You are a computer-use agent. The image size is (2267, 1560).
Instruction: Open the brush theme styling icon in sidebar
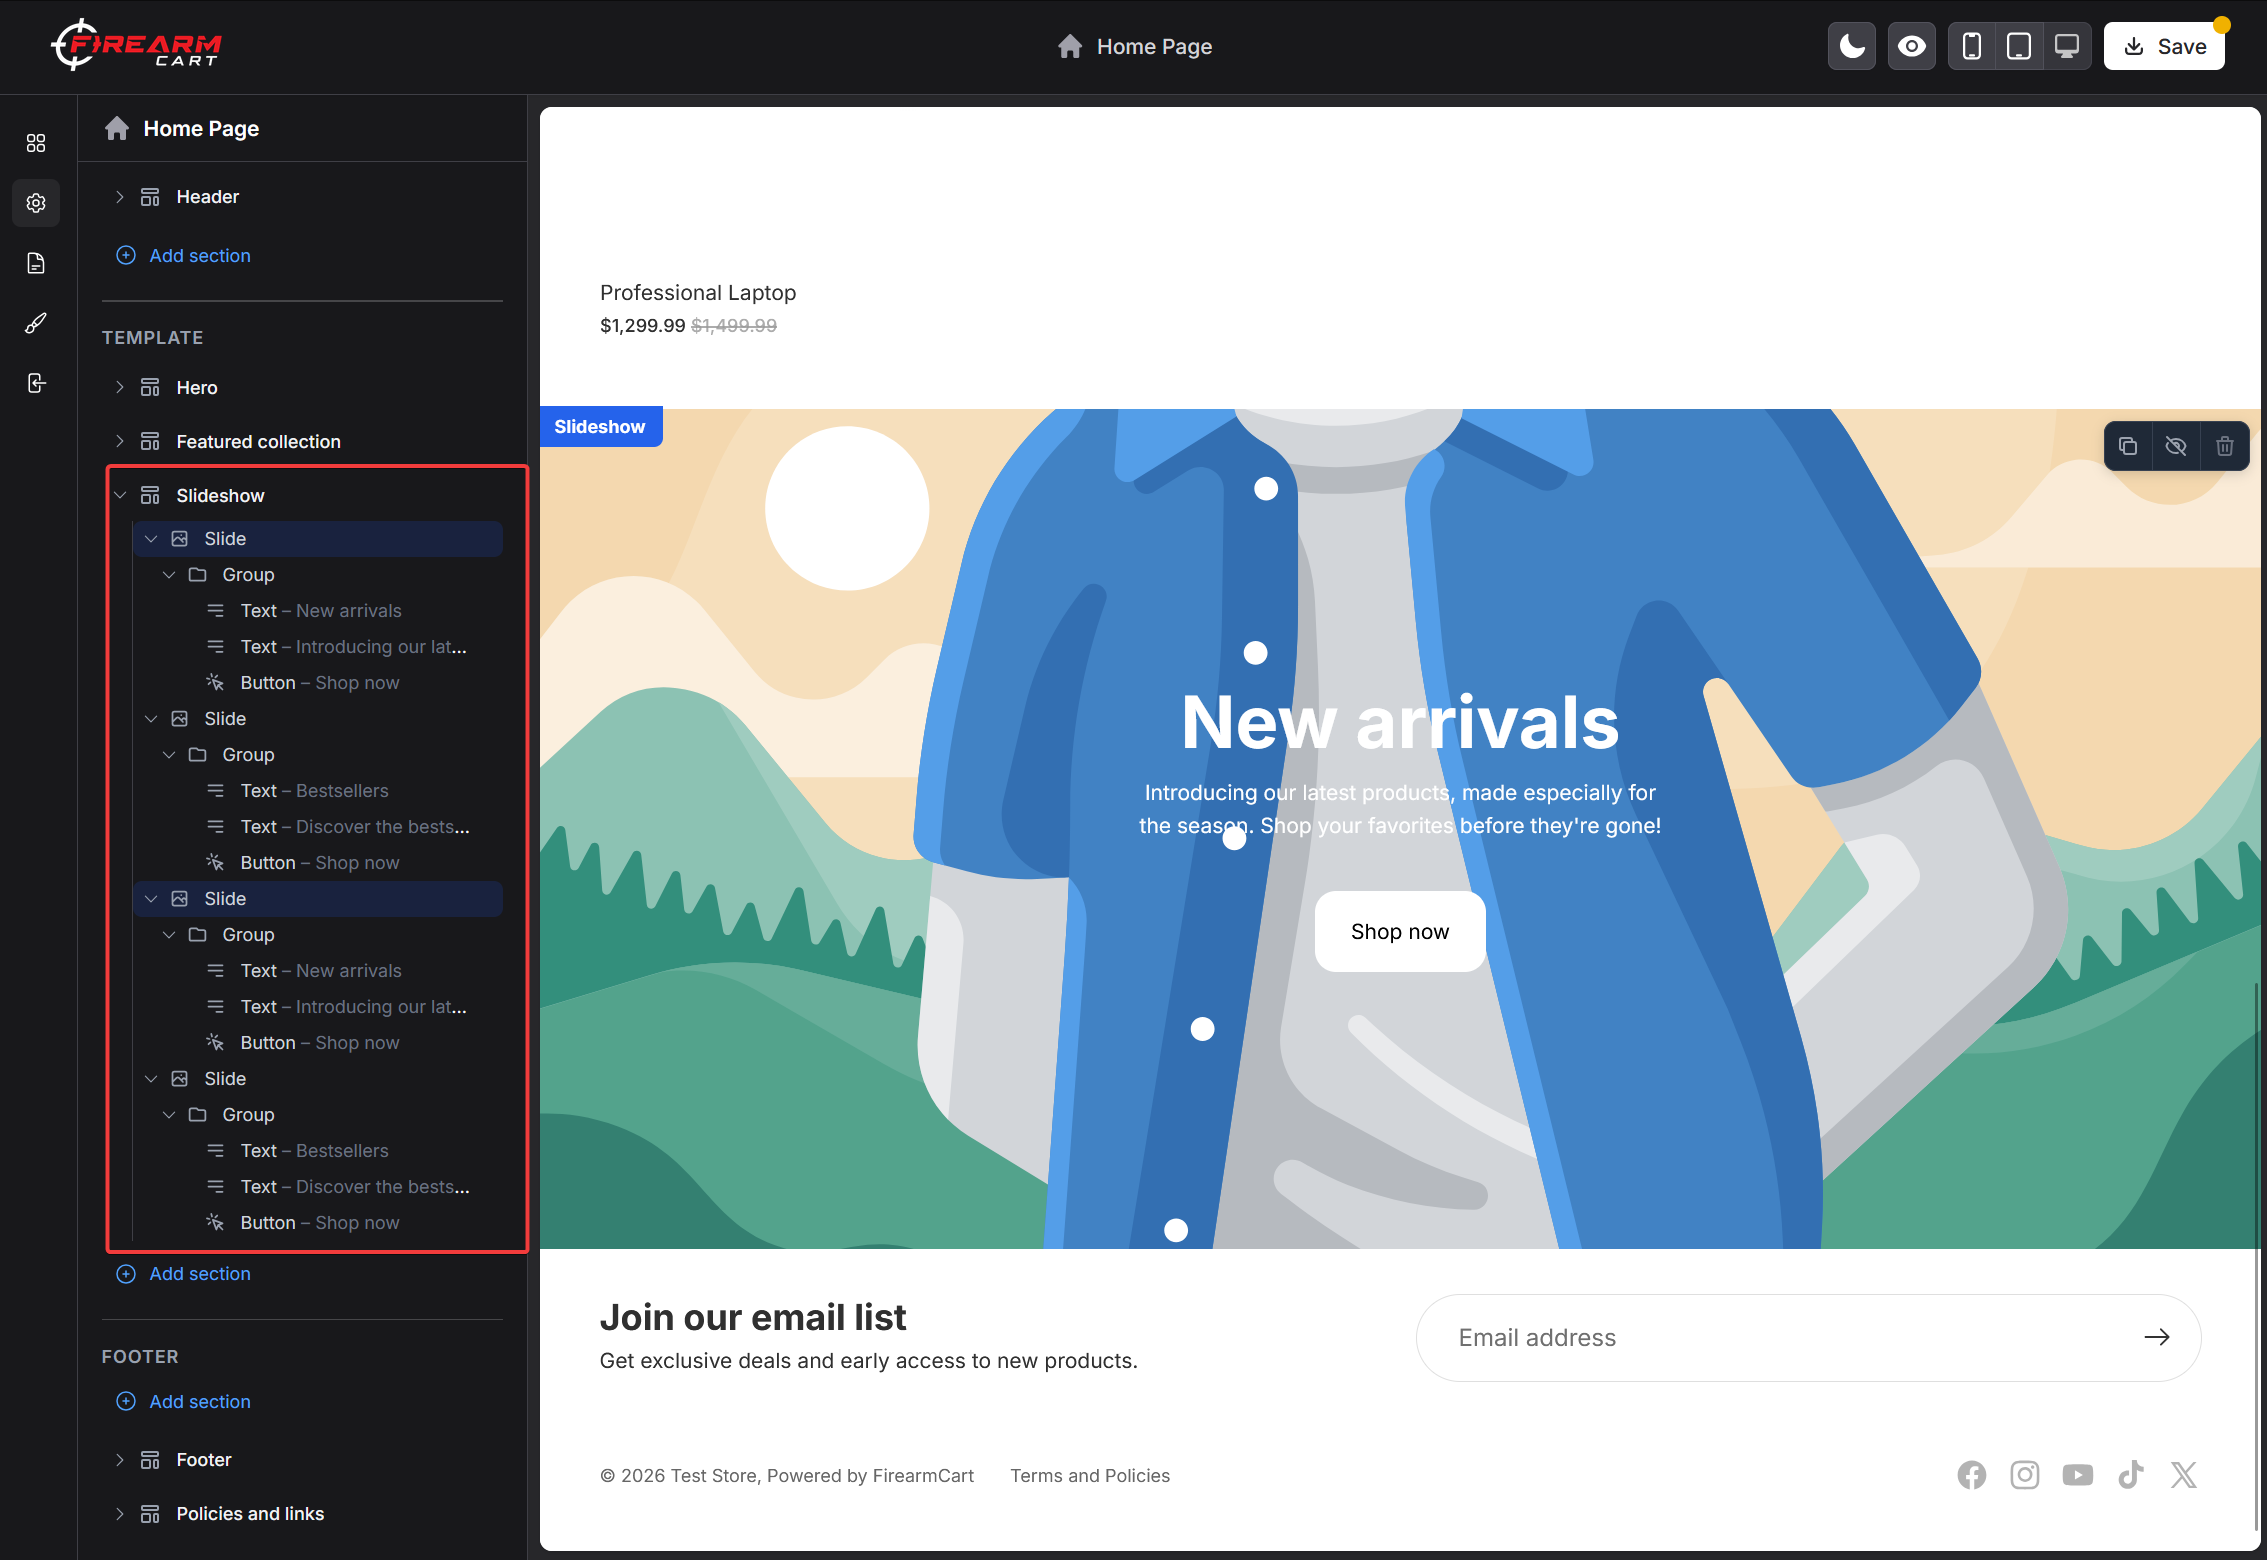36,323
